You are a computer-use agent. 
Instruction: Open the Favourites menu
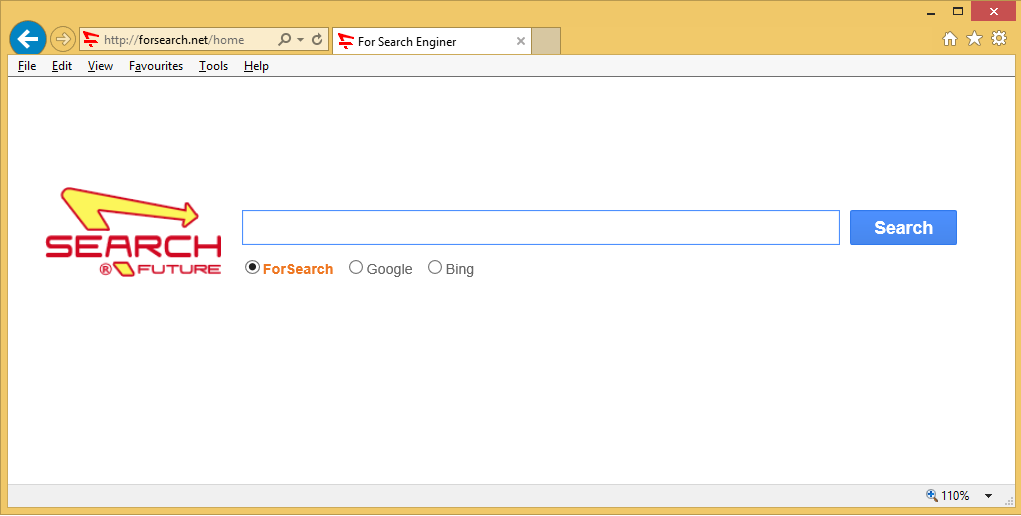(156, 66)
